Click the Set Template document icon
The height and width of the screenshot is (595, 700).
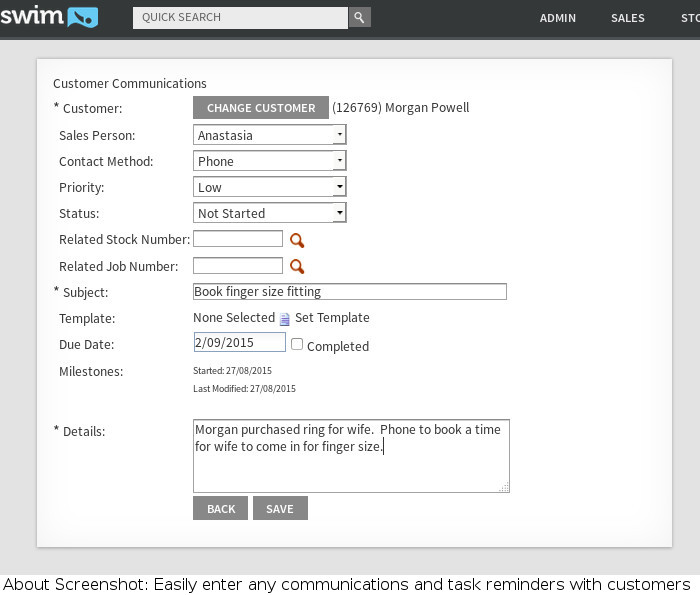[284, 319]
